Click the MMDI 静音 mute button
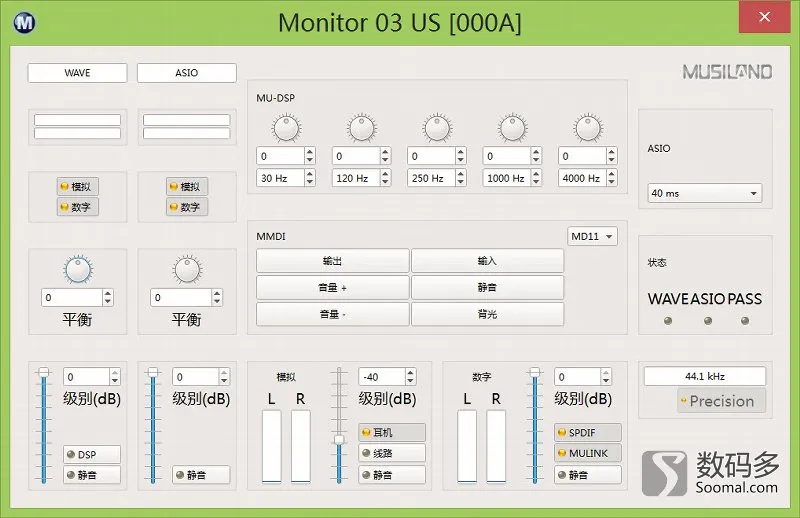The height and width of the screenshot is (518, 800). pos(488,287)
